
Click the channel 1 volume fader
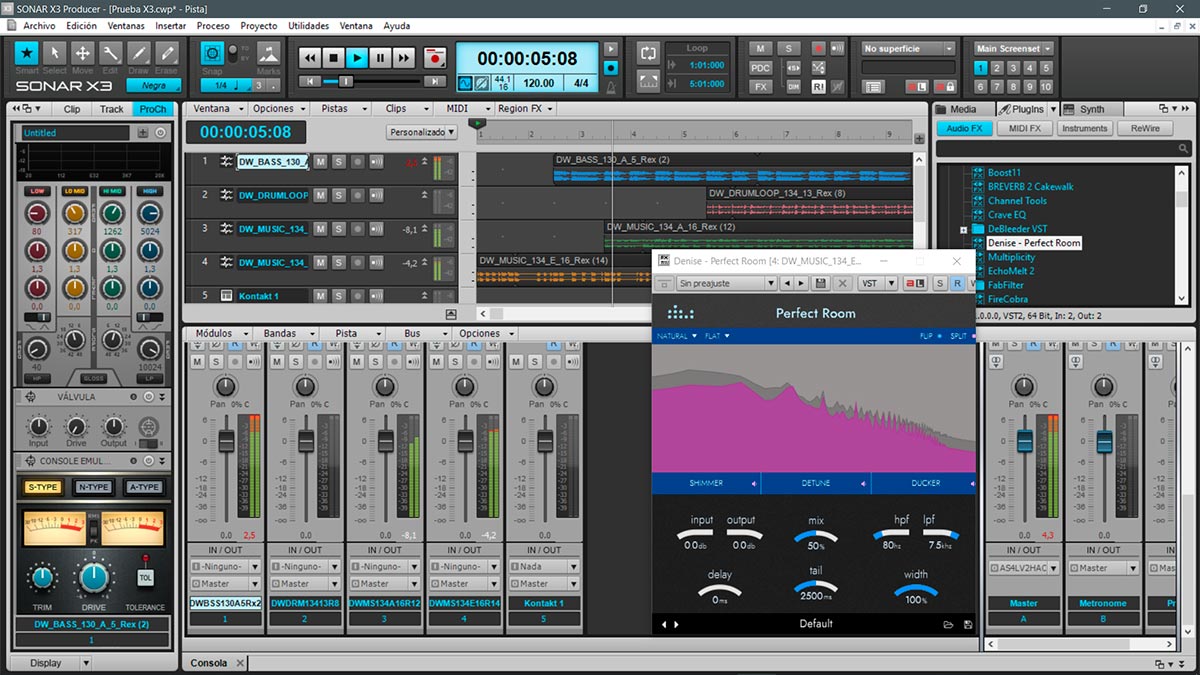226,440
